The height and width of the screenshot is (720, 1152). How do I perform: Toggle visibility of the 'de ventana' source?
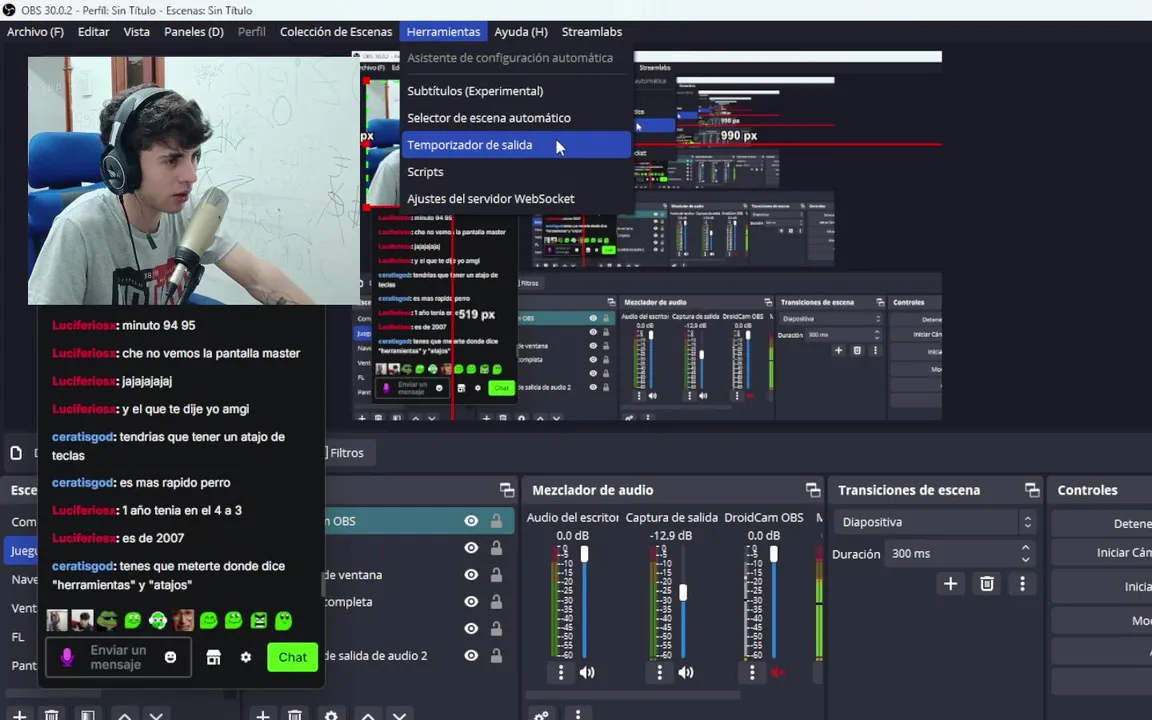click(x=471, y=575)
